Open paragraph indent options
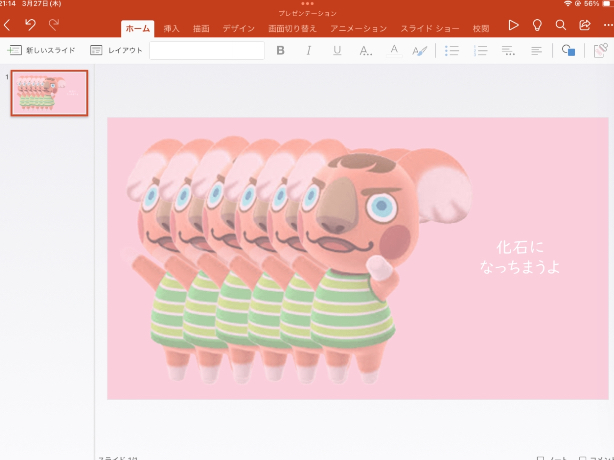The image size is (614, 460). pos(508,51)
